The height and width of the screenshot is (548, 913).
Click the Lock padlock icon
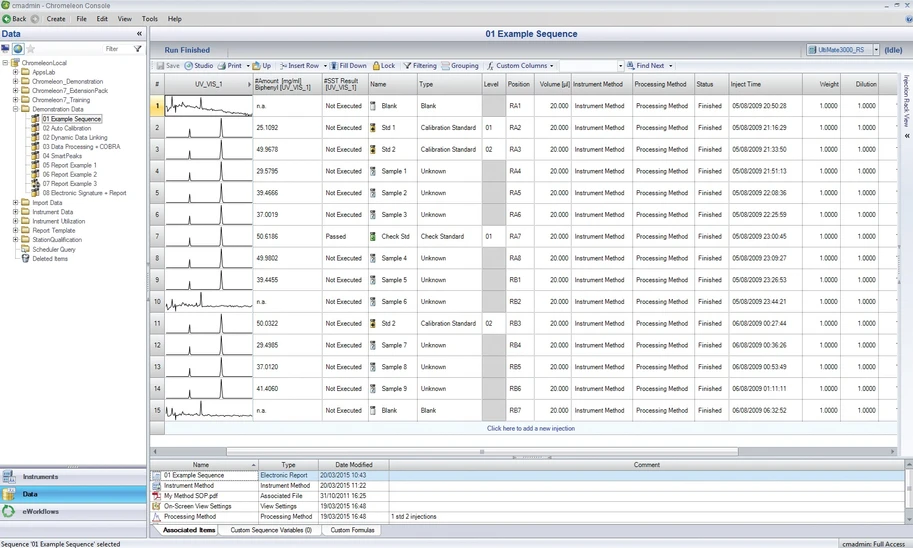(x=377, y=66)
